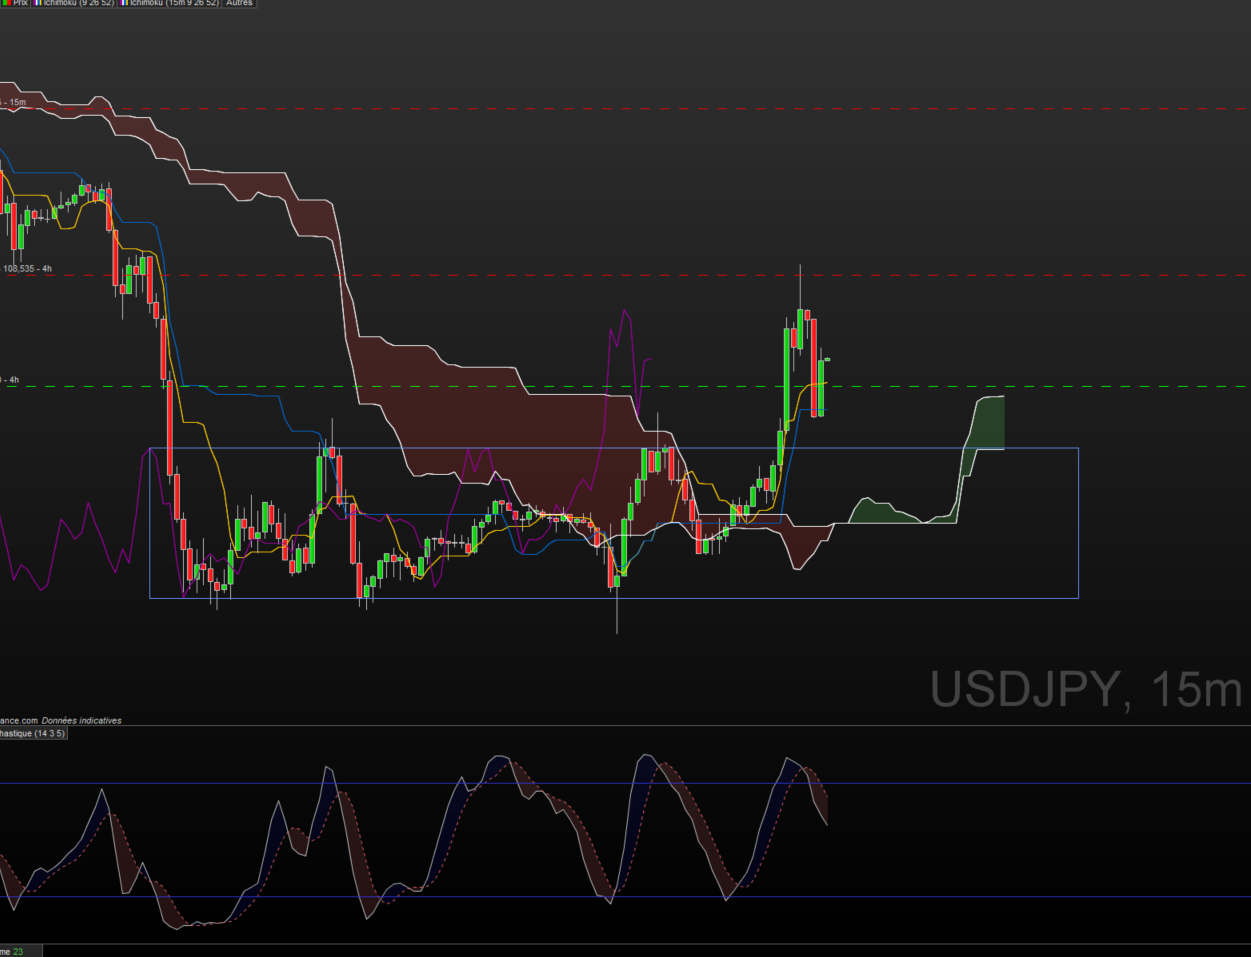The width and height of the screenshot is (1251, 957).
Task: Click the first Ichimoku (9 26 52) color icon
Action: click(37, 3)
